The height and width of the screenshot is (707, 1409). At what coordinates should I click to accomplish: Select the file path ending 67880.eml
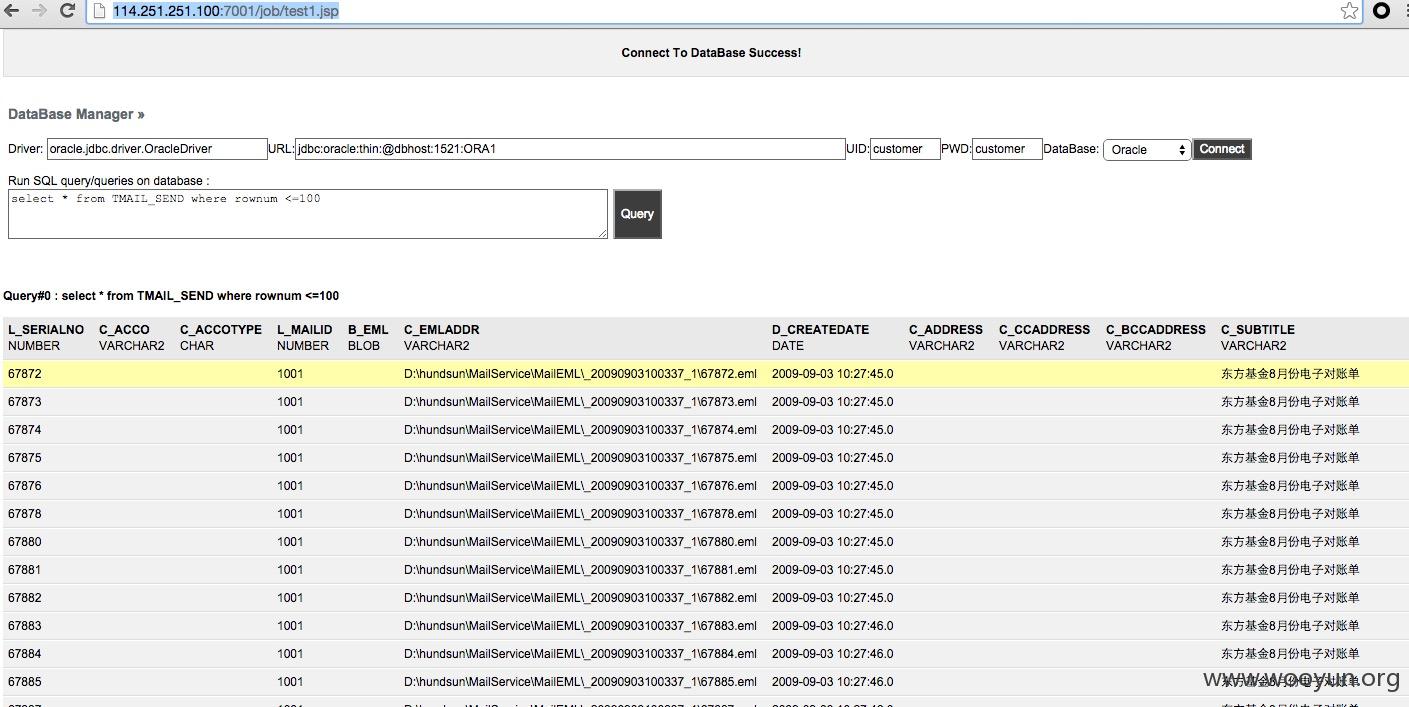tap(580, 542)
